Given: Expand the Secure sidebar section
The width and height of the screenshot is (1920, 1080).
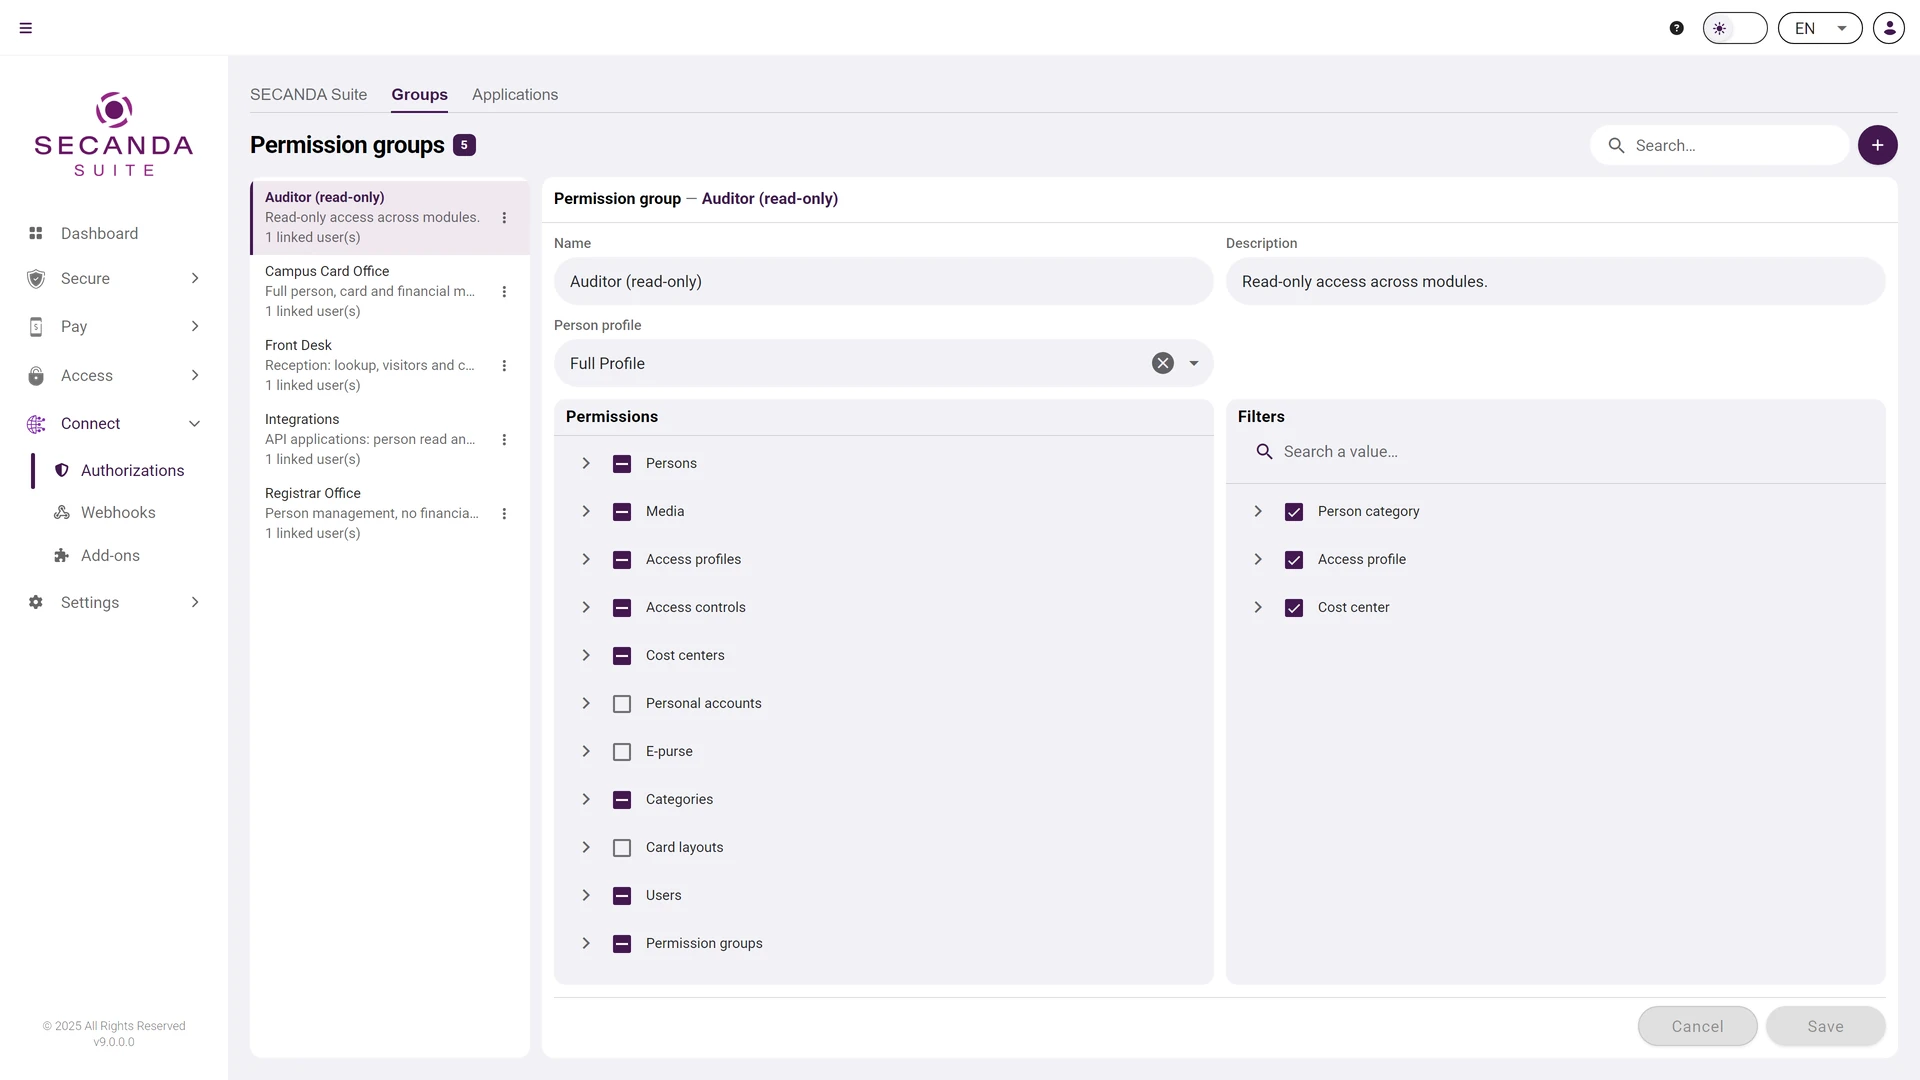Looking at the screenshot, I should [195, 278].
